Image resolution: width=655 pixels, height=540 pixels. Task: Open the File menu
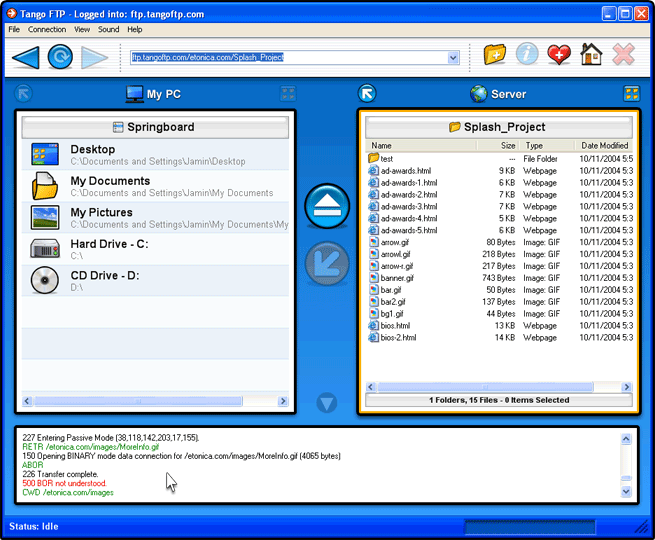(14, 29)
